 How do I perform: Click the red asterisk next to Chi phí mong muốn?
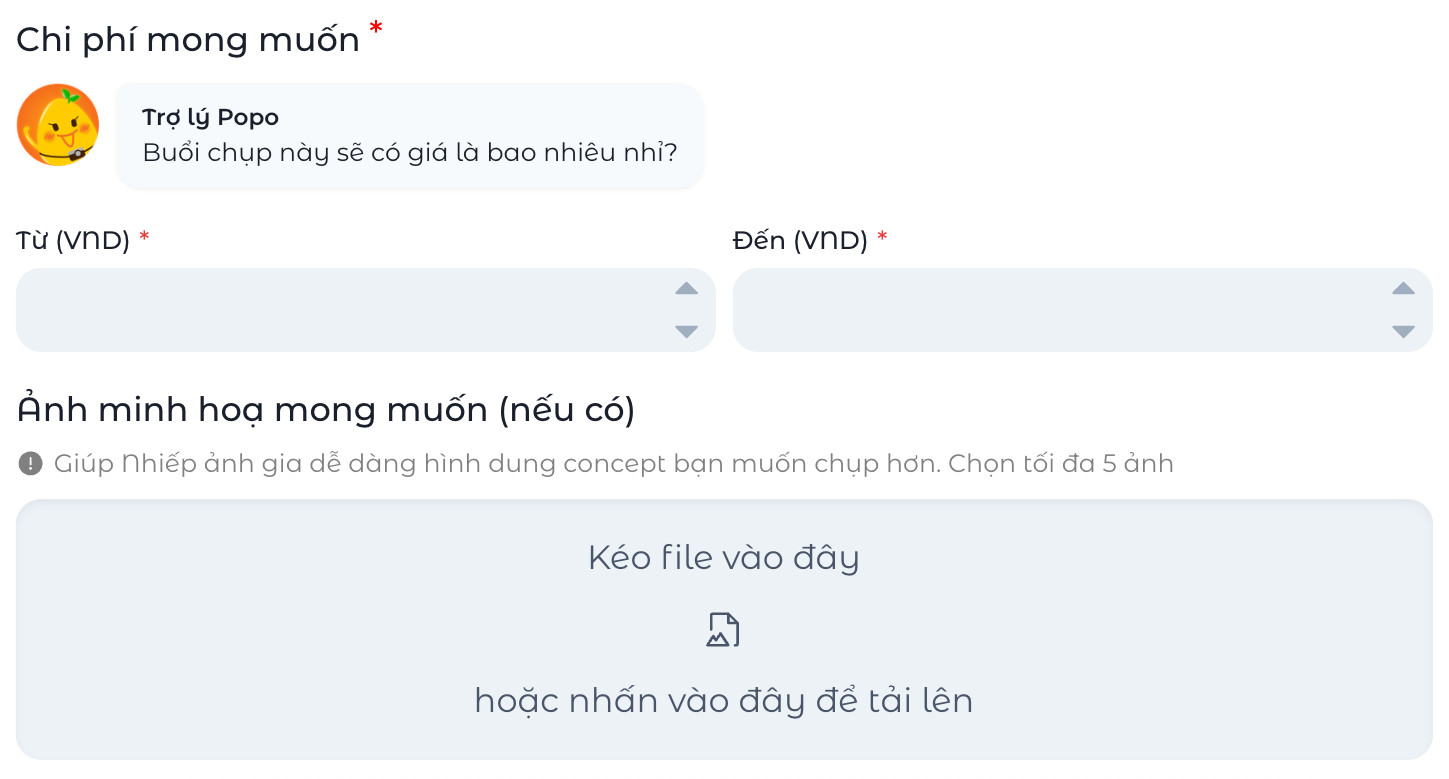click(x=376, y=29)
